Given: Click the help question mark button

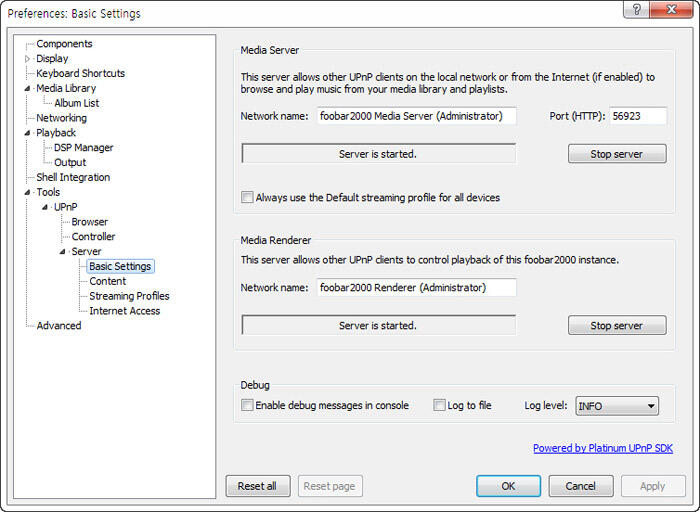Looking at the screenshot, I should (x=637, y=9).
